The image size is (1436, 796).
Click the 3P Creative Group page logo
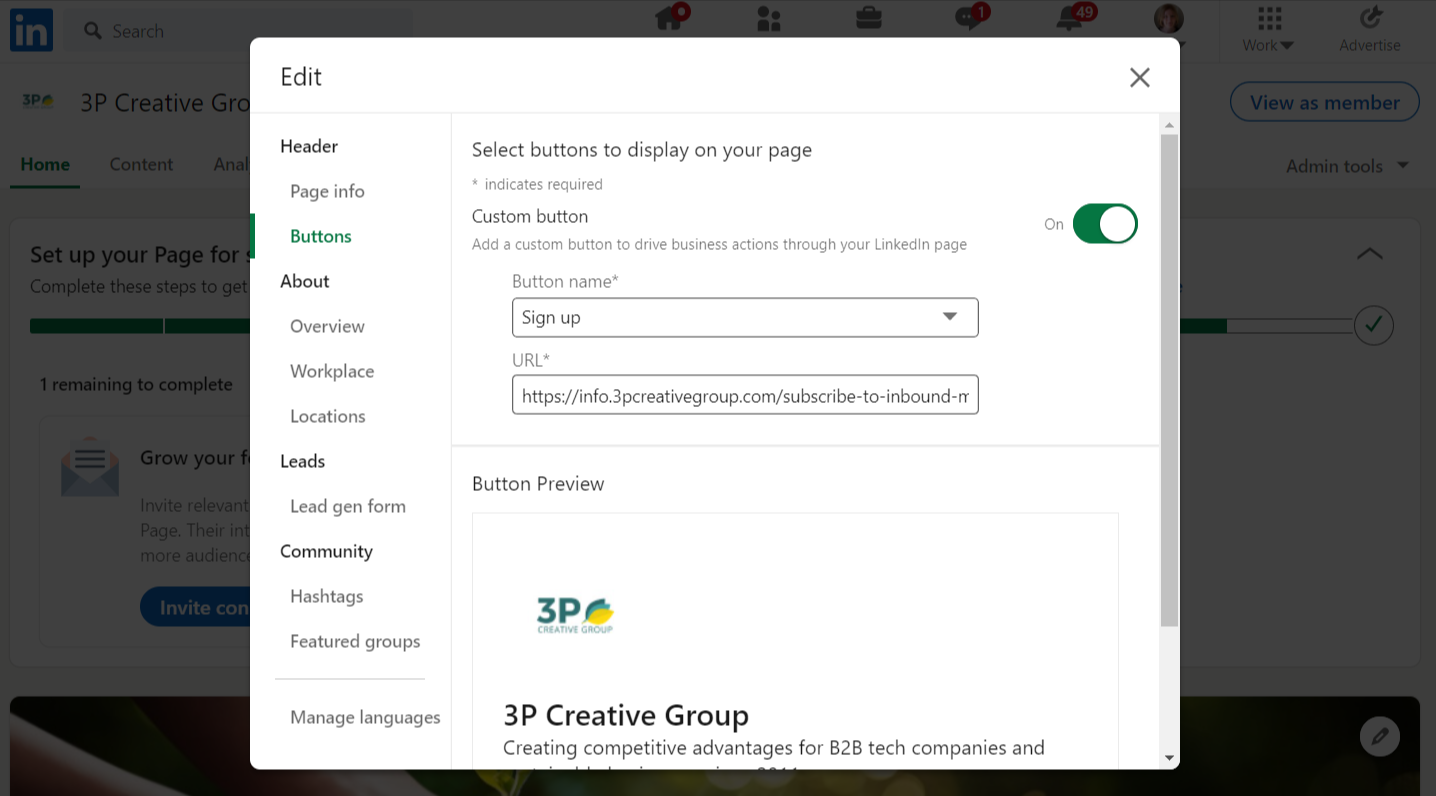click(38, 102)
